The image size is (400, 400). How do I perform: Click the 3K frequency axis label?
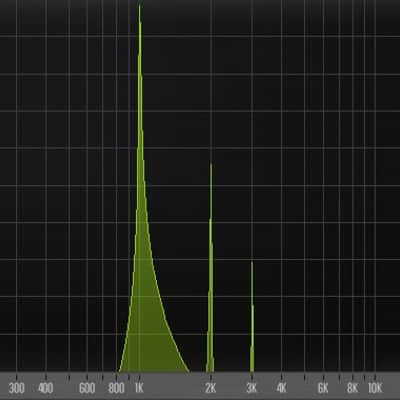[x=252, y=388]
